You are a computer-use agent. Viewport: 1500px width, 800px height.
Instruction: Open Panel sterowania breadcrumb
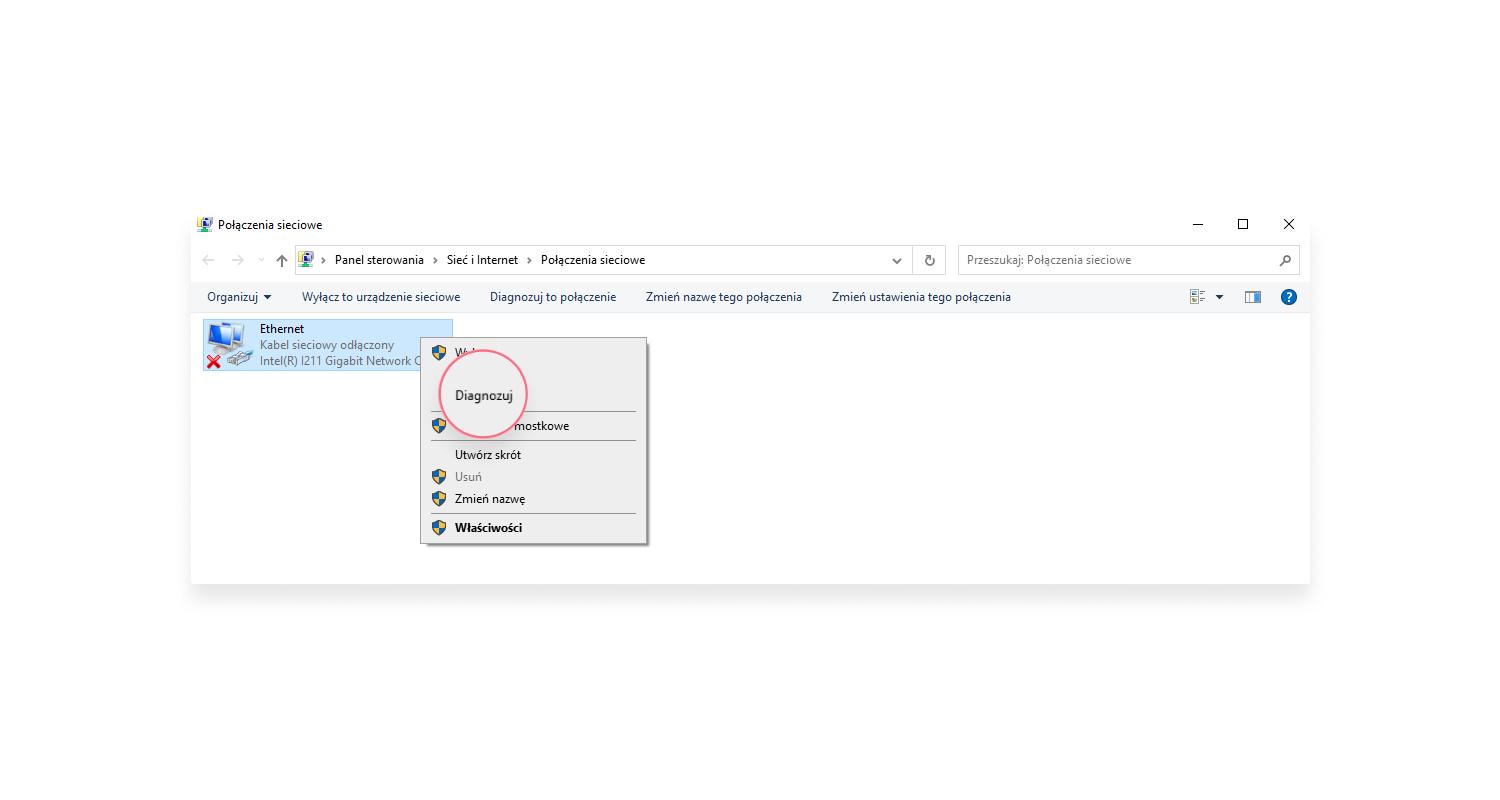pyautogui.click(x=379, y=260)
